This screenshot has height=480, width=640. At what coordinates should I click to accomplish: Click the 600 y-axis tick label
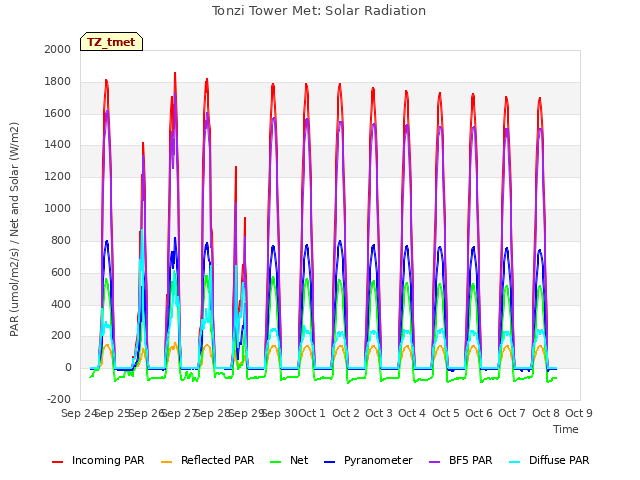coord(61,273)
